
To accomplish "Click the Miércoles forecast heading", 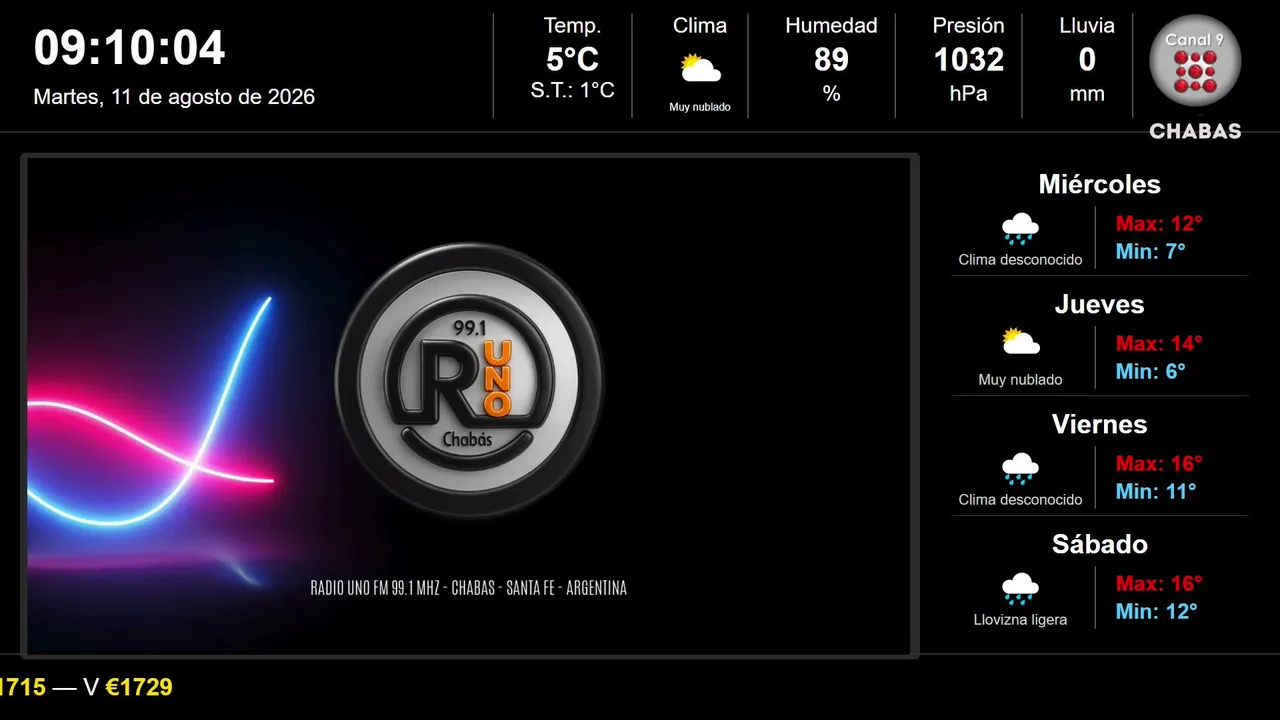I will point(1099,184).
